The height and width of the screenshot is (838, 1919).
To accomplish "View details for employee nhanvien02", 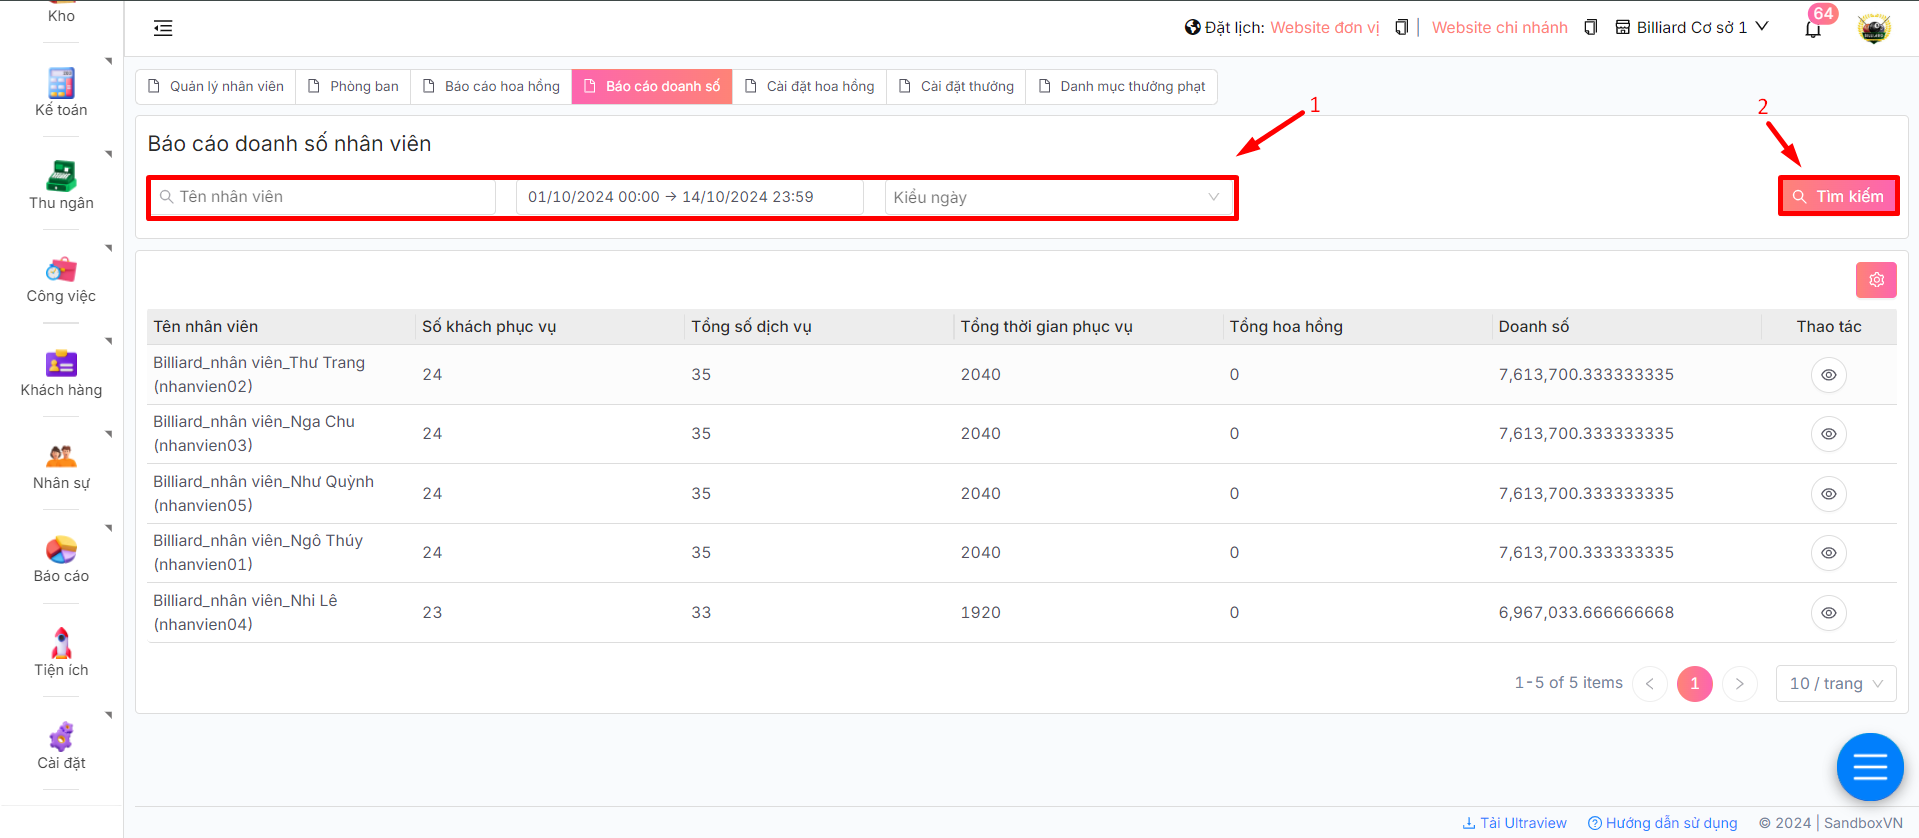I will (x=1828, y=375).
